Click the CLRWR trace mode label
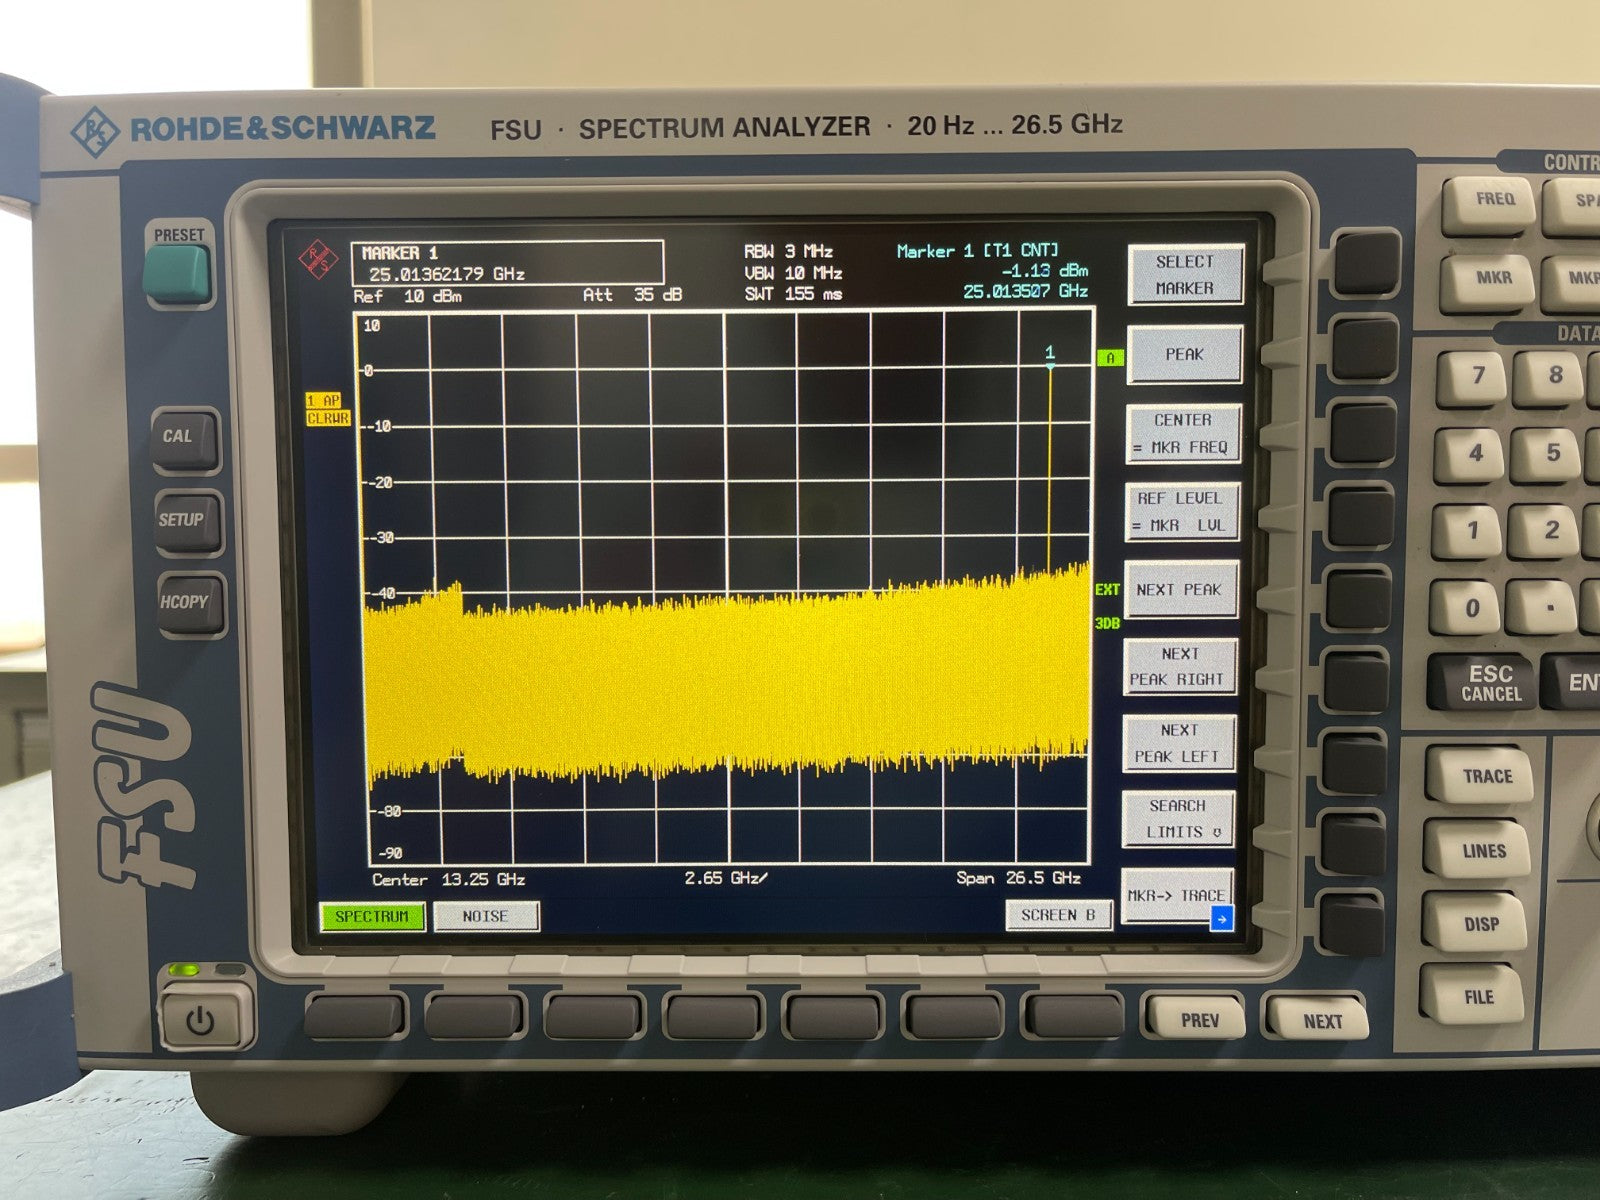Screen dimensions: 1600x1200 [x=328, y=418]
